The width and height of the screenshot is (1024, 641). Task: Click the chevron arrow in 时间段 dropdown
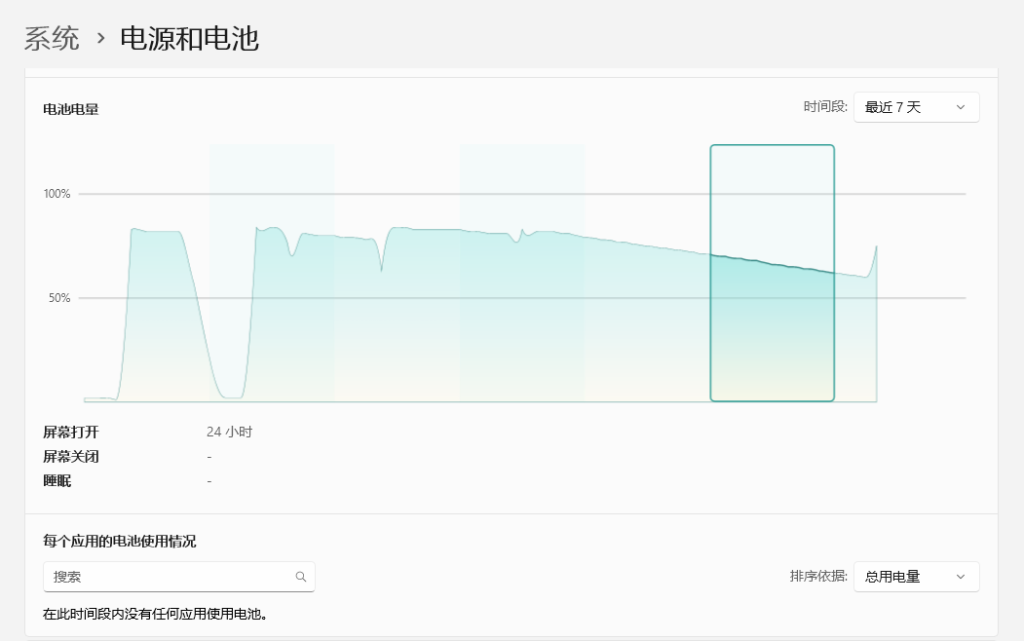(960, 108)
